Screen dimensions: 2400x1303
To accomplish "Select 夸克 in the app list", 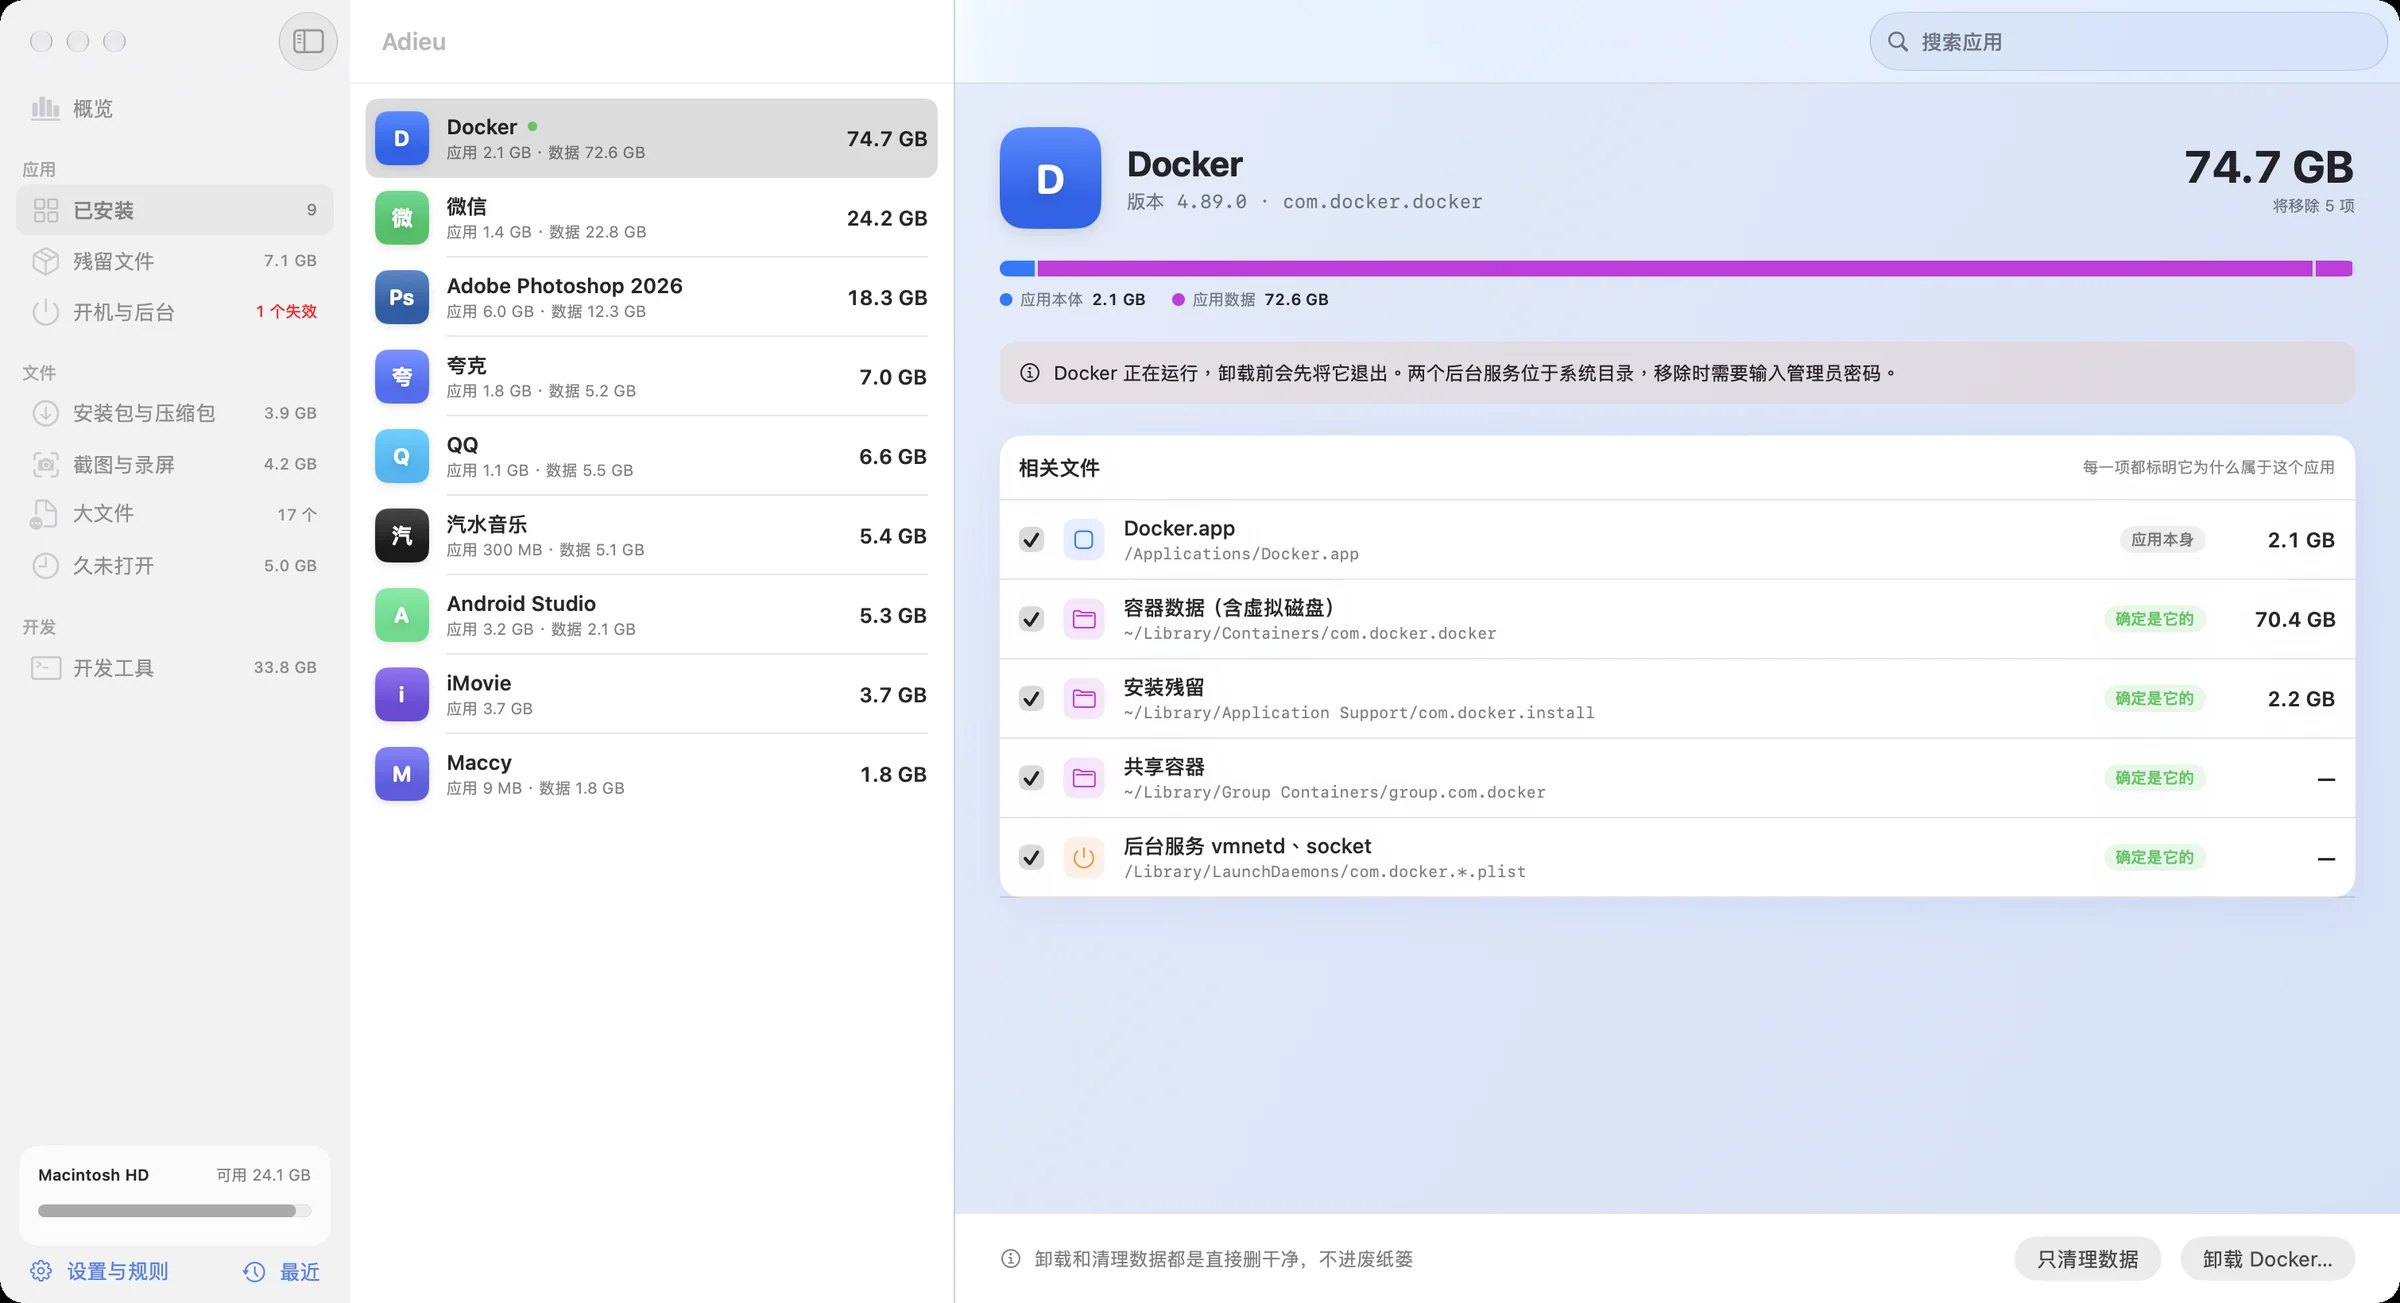I will point(651,377).
